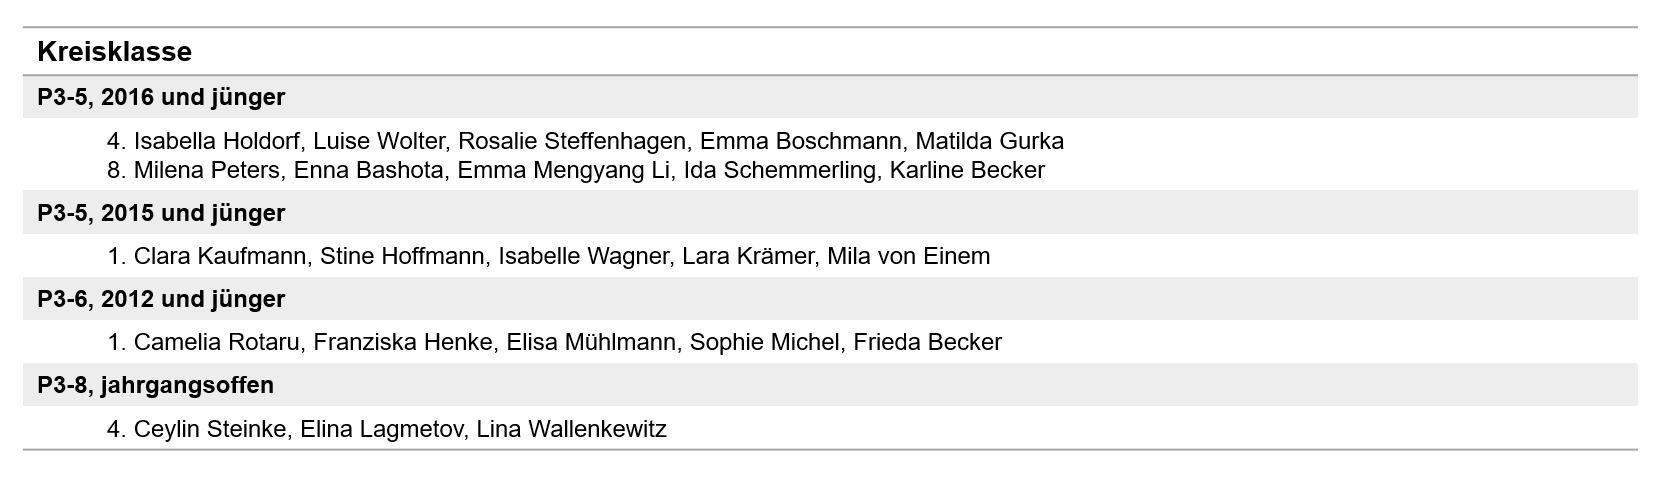
Task: Click on Matilda Gurka
Action: click(x=989, y=141)
